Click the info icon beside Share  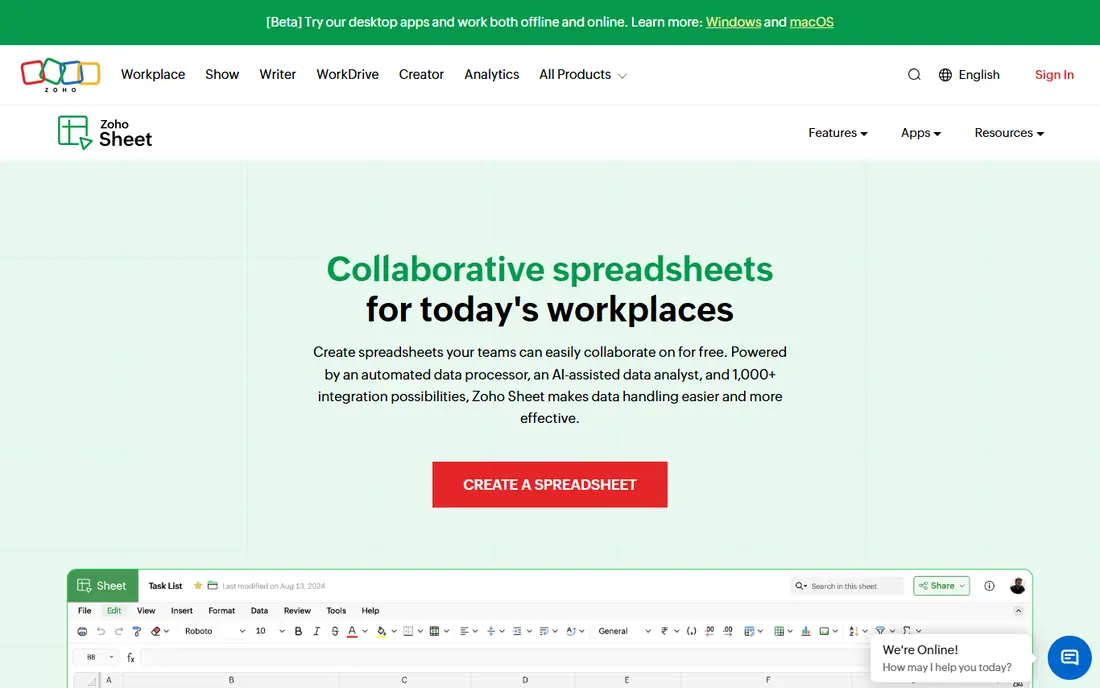click(x=989, y=586)
